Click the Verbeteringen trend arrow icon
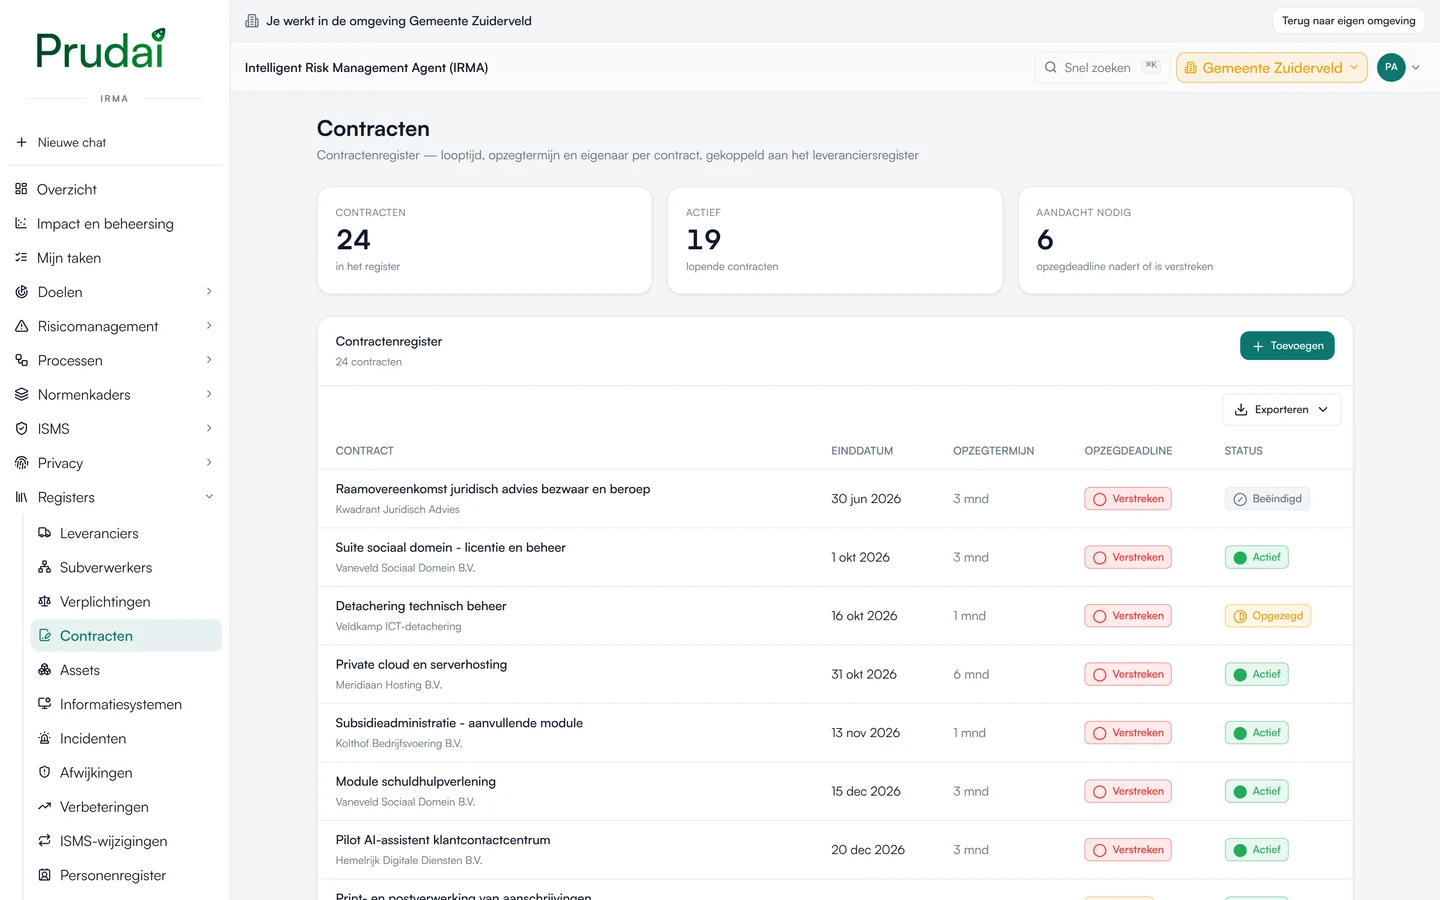 pyautogui.click(x=44, y=806)
